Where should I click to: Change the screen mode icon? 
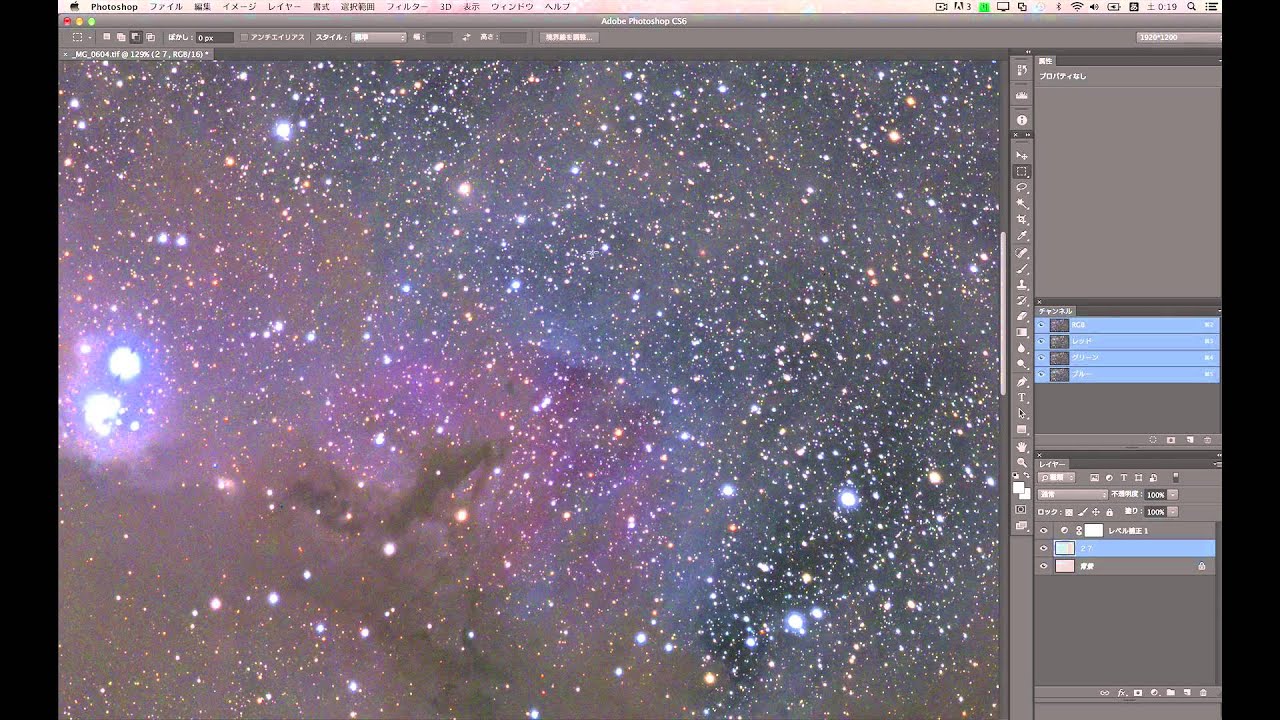1022,526
